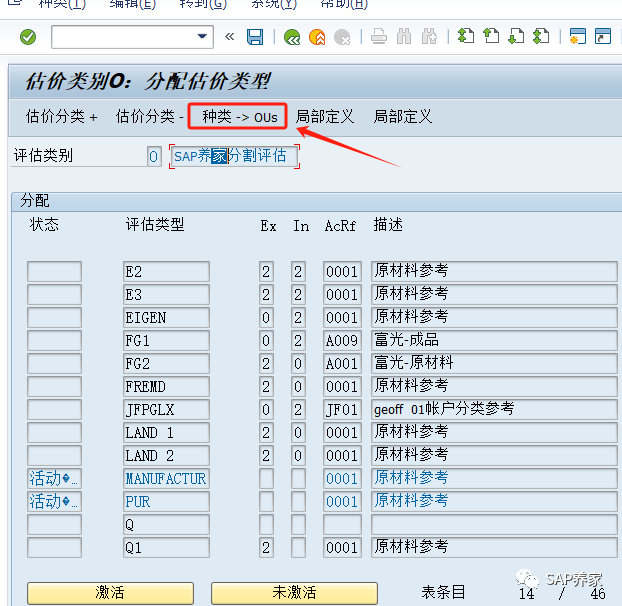The width and height of the screenshot is (622, 606).
Task: Select the E3 valuation type cell
Action: coord(166,295)
